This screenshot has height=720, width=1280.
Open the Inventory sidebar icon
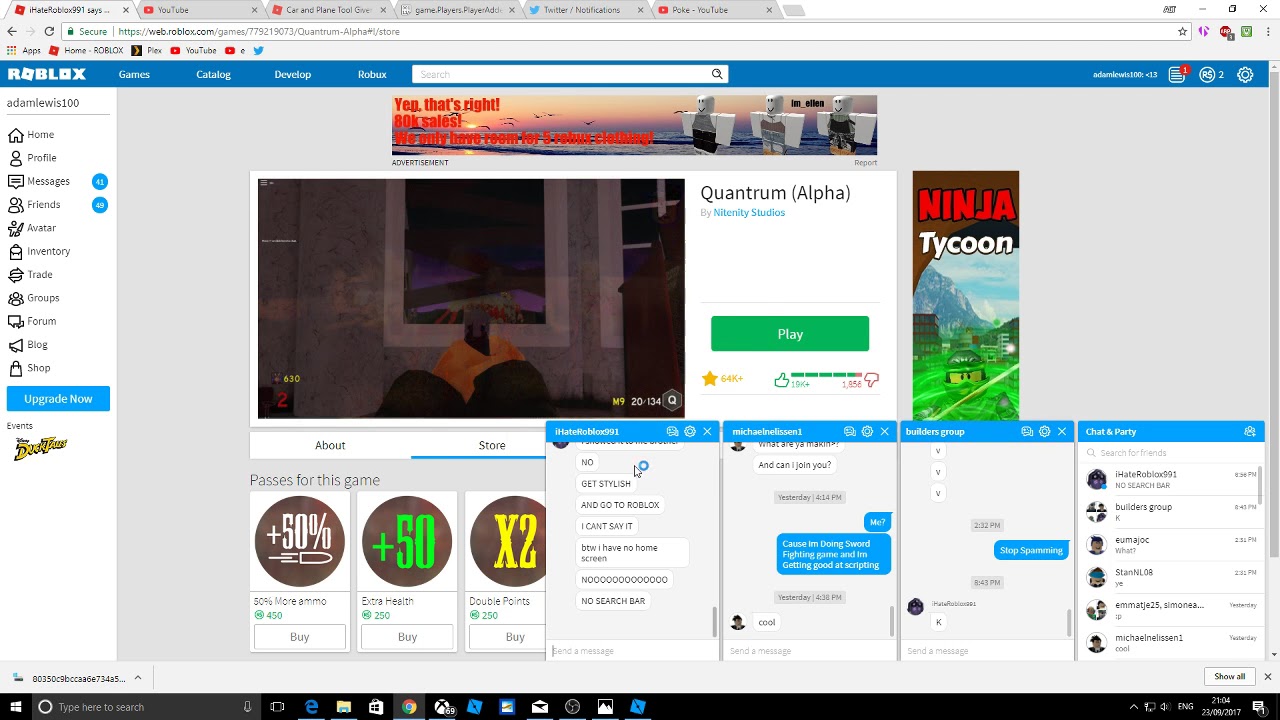(15, 251)
